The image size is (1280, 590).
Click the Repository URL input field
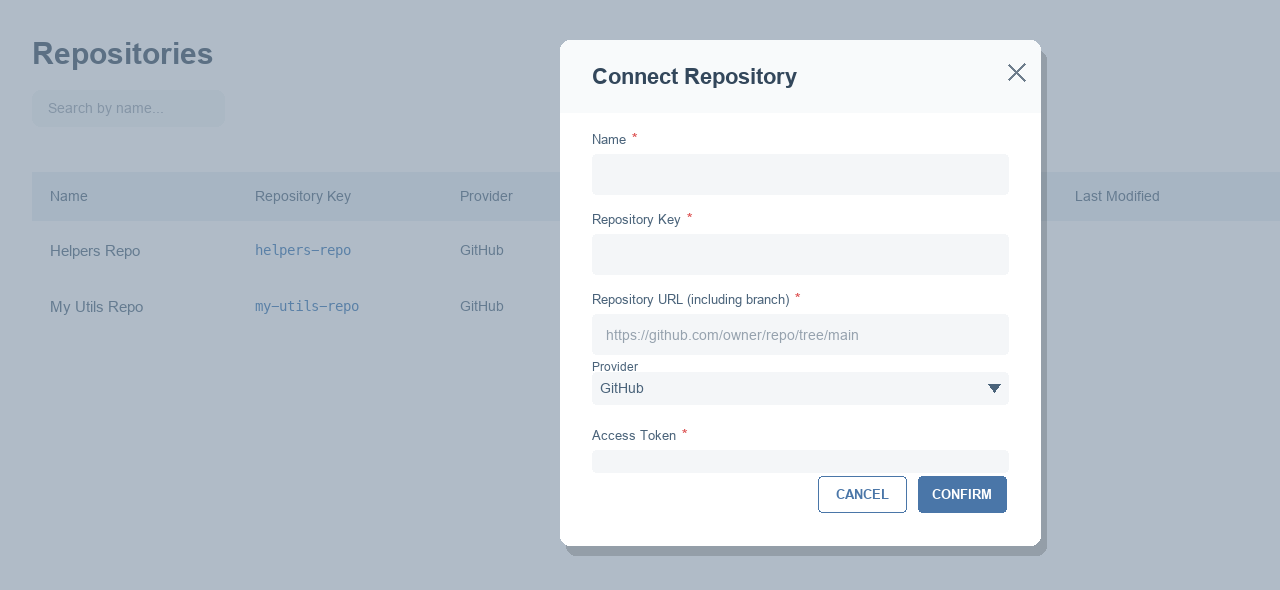point(800,335)
